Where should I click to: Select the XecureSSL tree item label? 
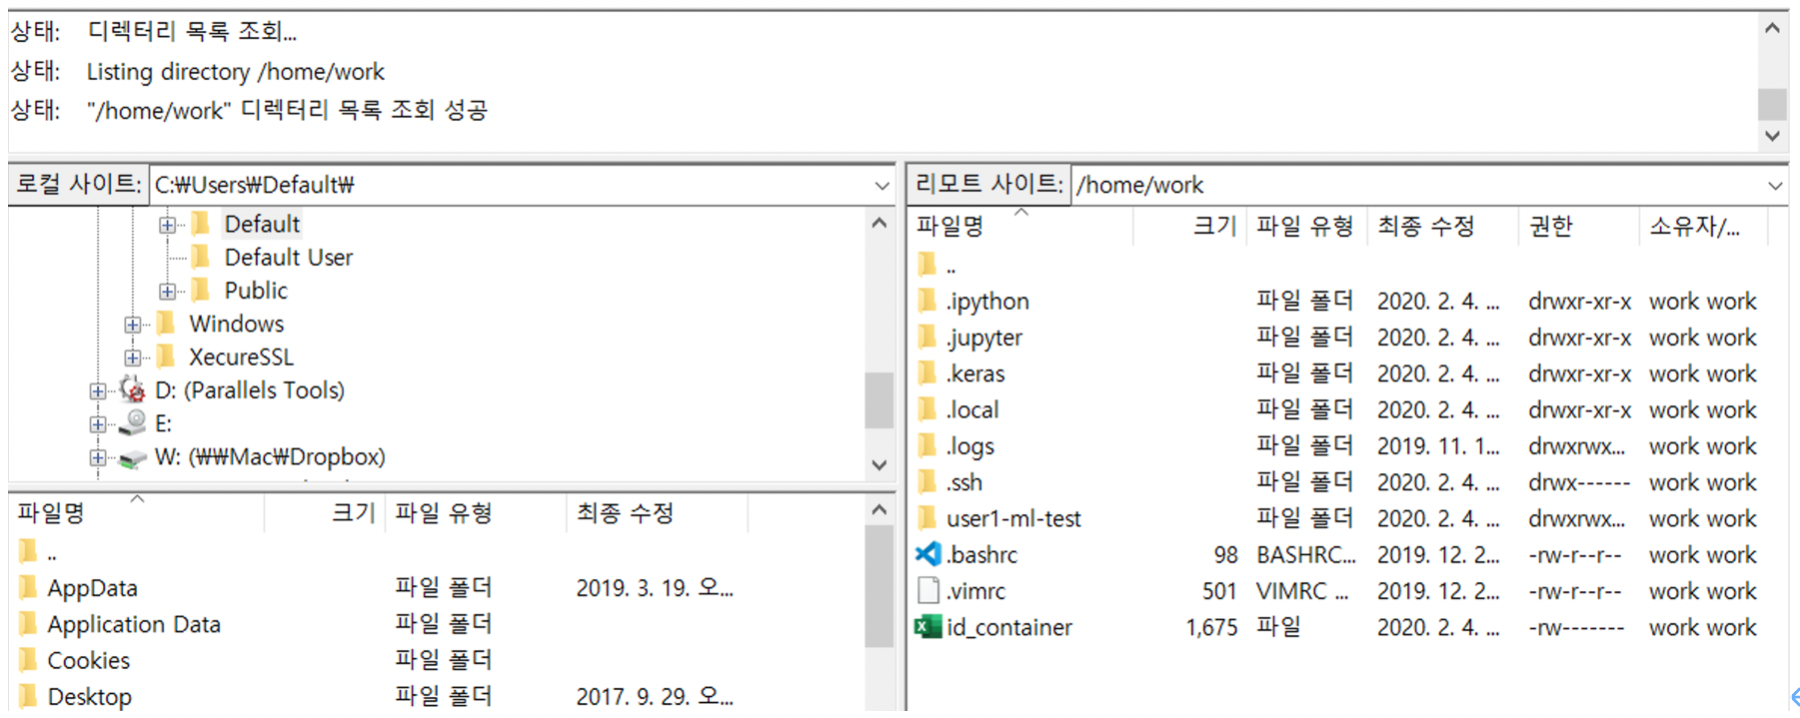click(x=241, y=357)
